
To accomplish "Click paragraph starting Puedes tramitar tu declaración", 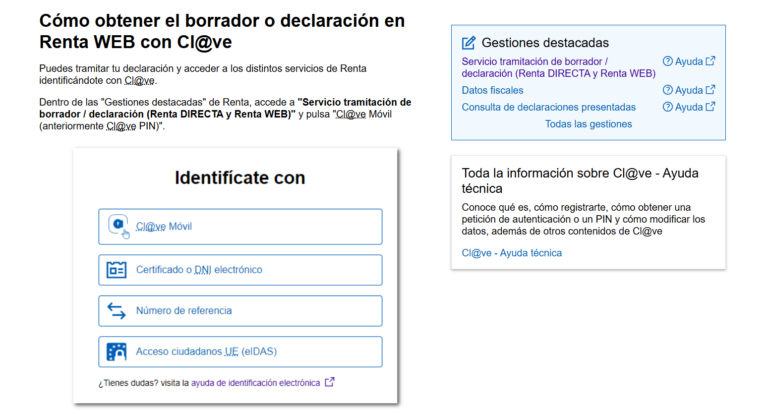I will [203, 74].
